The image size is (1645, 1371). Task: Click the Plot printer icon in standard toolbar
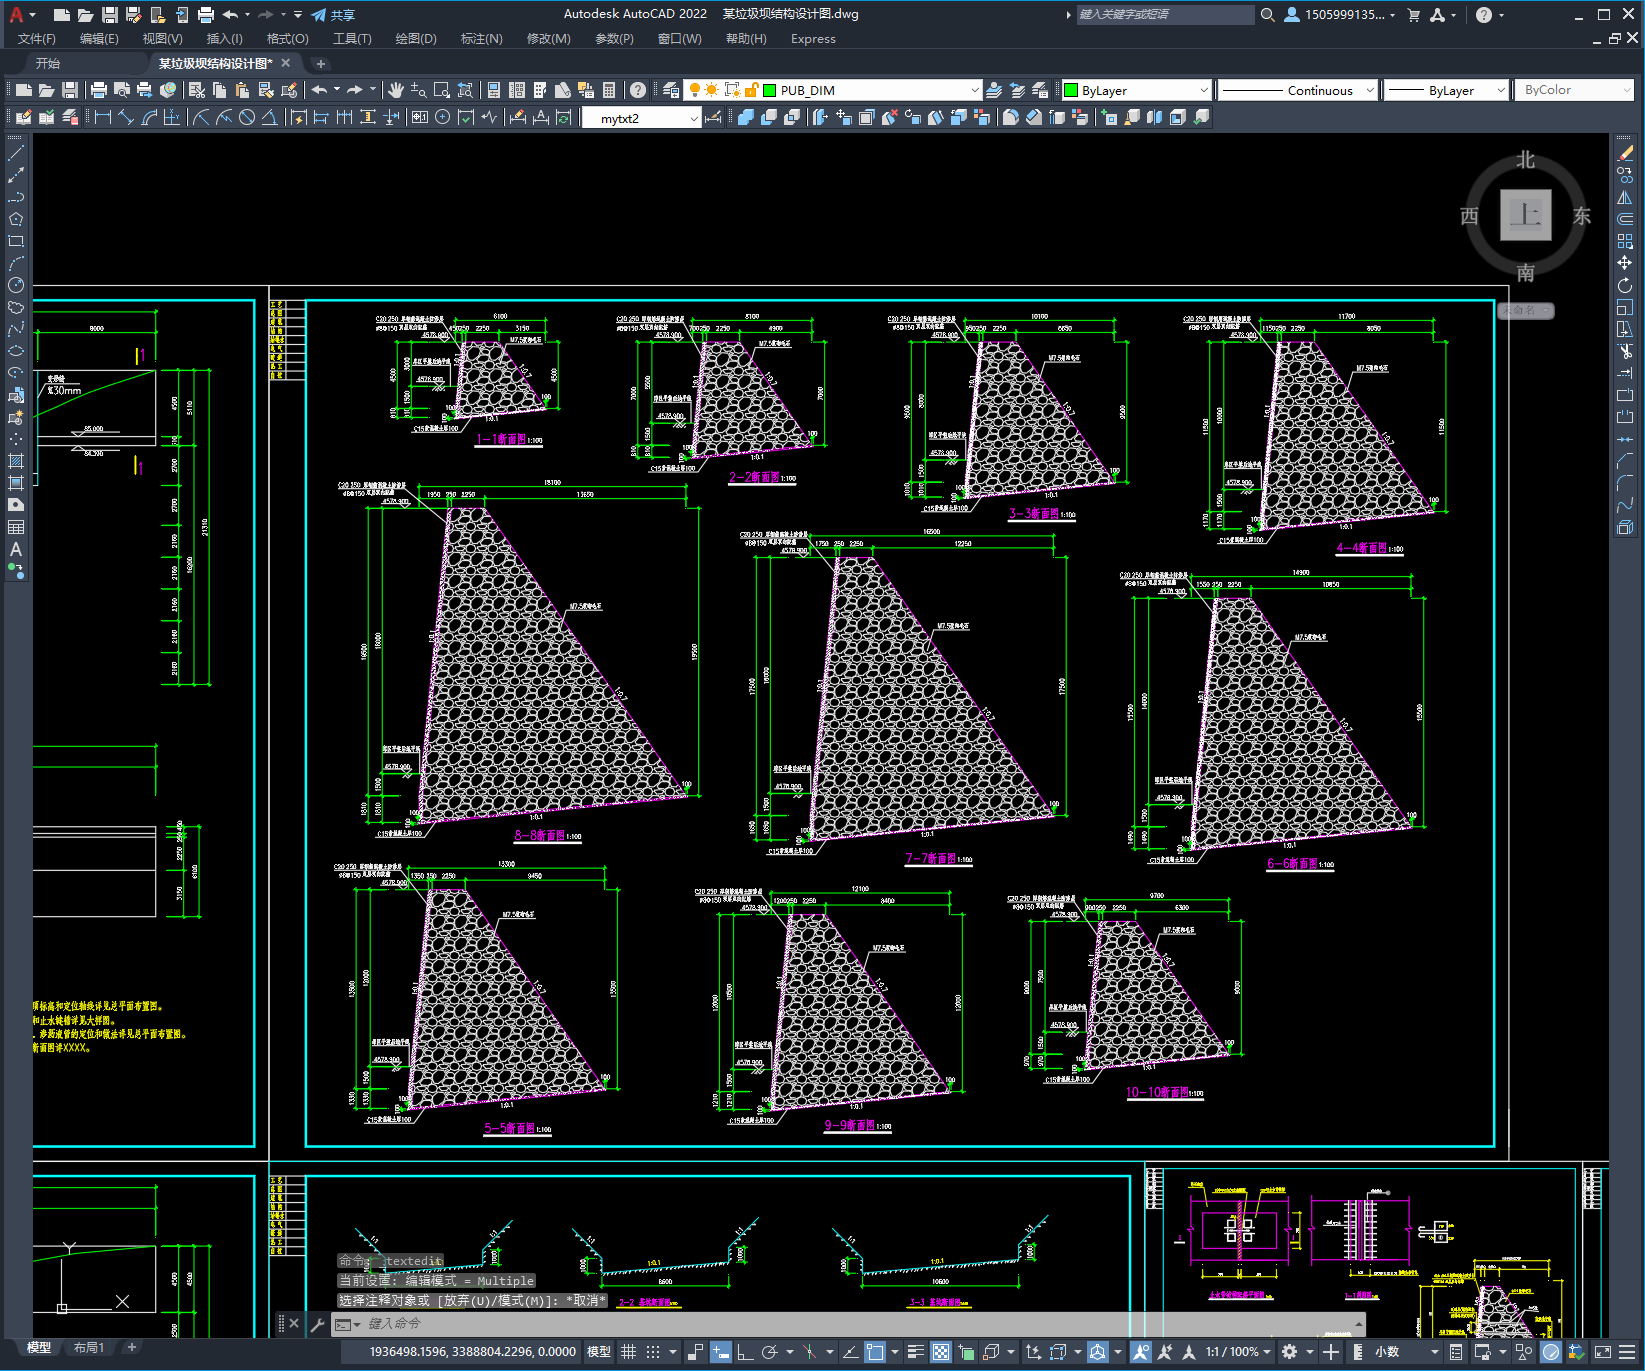99,90
